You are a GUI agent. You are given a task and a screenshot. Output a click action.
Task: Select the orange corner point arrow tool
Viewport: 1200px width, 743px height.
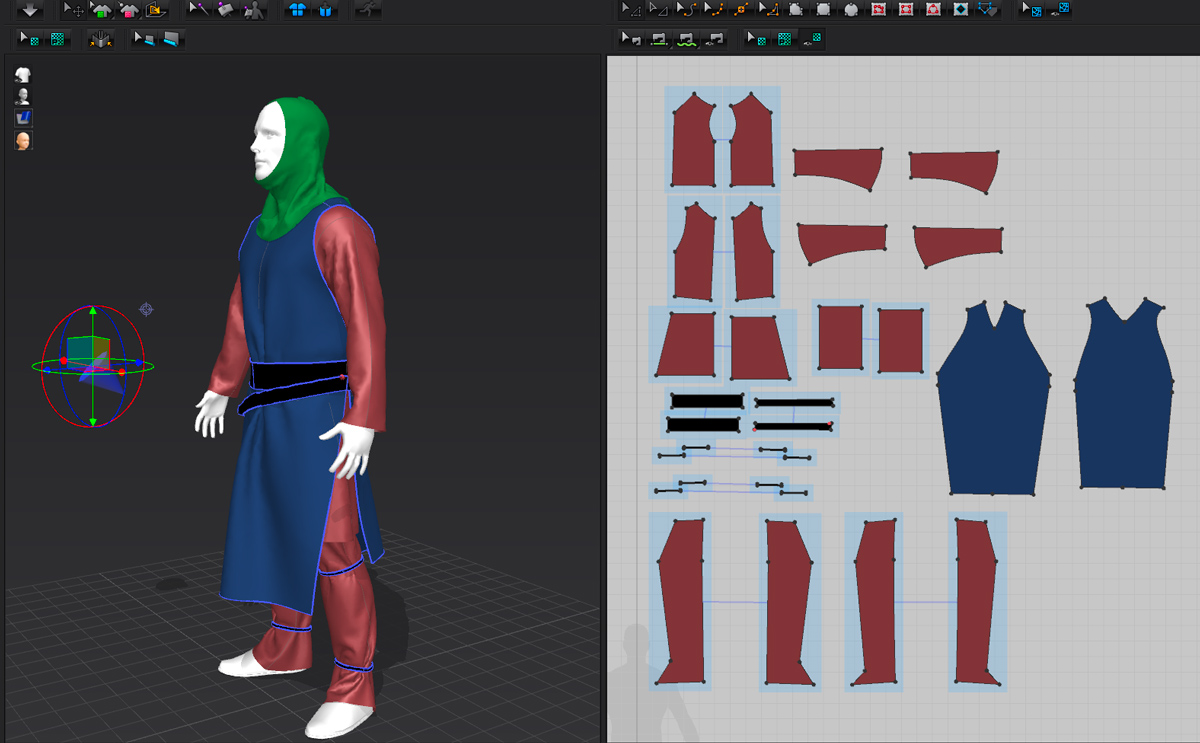768,9
